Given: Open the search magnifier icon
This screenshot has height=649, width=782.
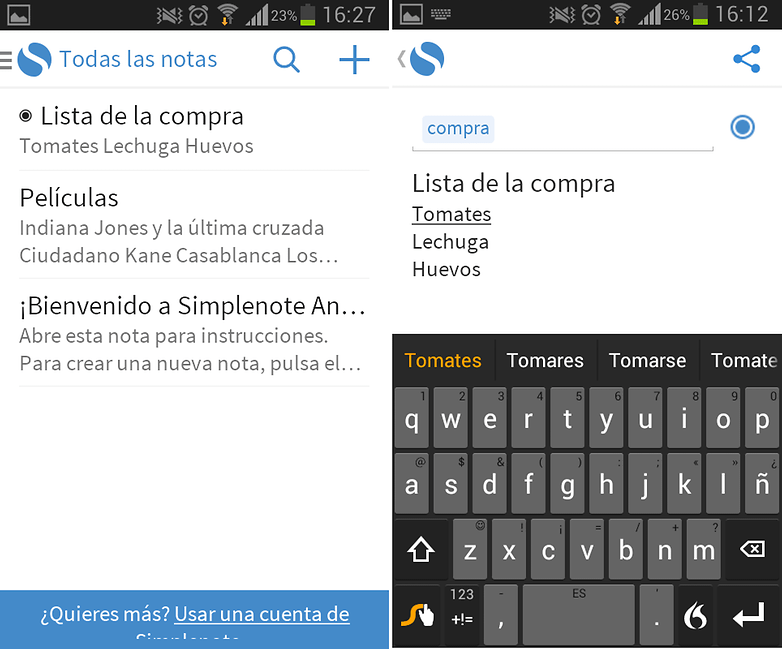Looking at the screenshot, I should 286,60.
